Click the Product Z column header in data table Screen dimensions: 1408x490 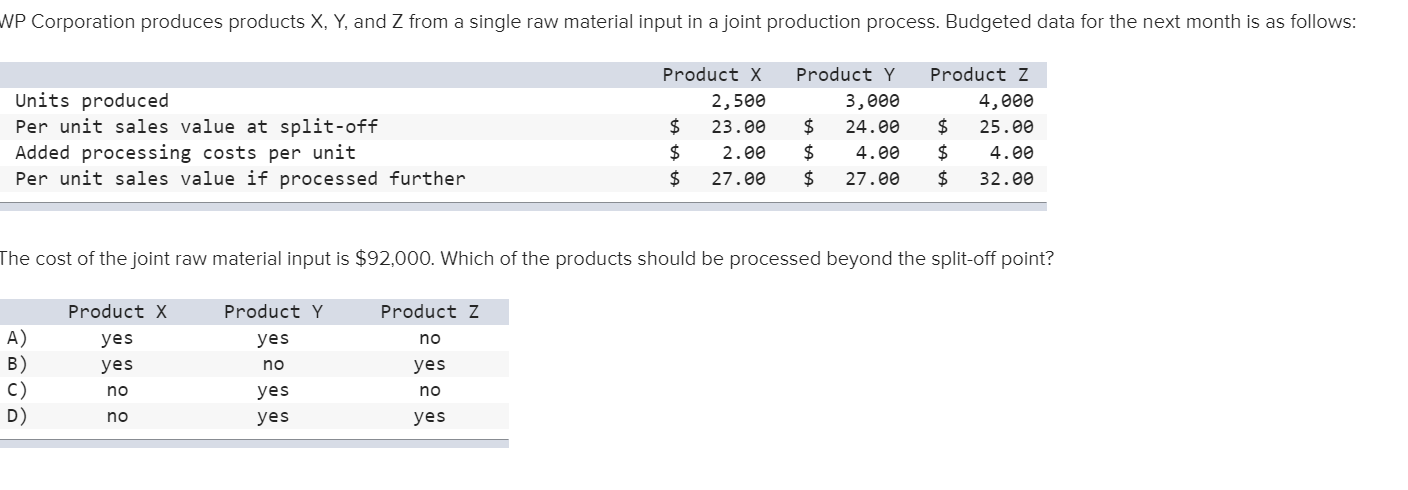(x=979, y=75)
